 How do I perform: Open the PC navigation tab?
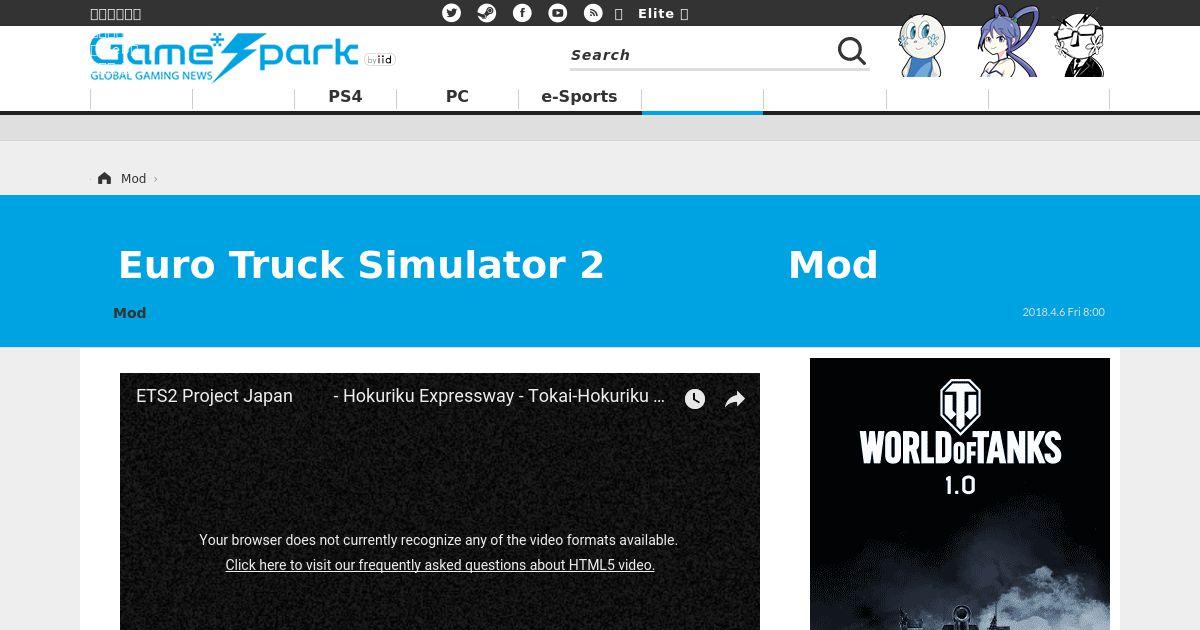(457, 97)
